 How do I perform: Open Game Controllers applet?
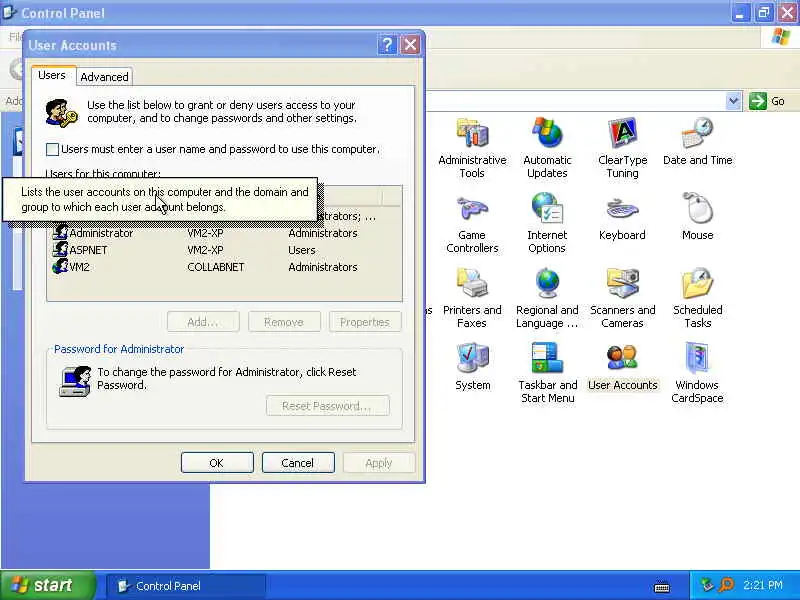pyautogui.click(x=472, y=223)
